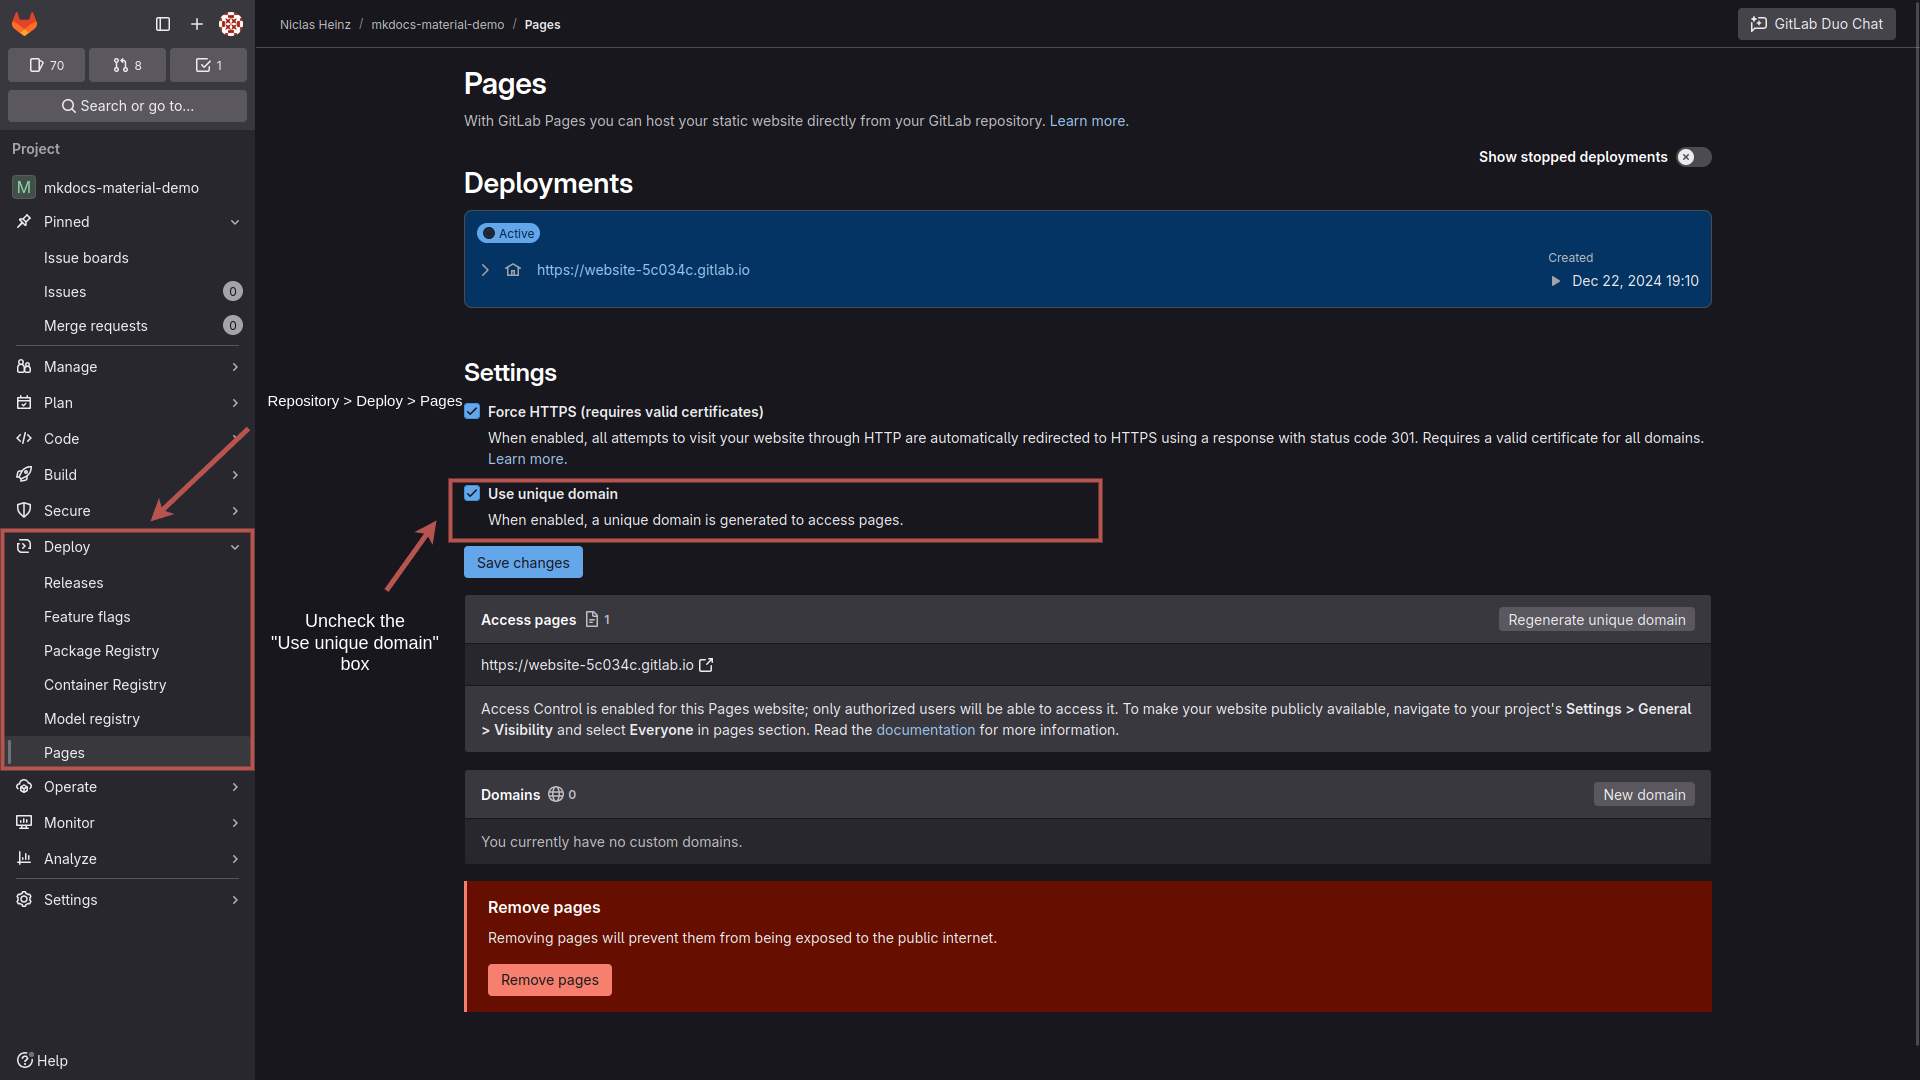Image resolution: width=1920 pixels, height=1080 pixels.
Task: Click the Secure shield icon
Action: (x=24, y=511)
